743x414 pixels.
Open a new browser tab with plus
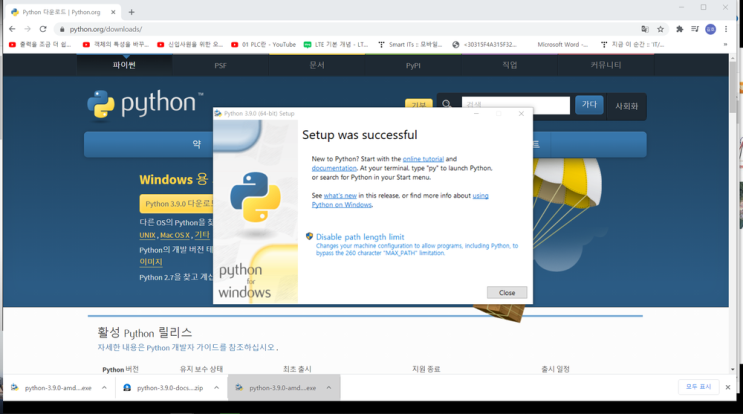pos(132,12)
